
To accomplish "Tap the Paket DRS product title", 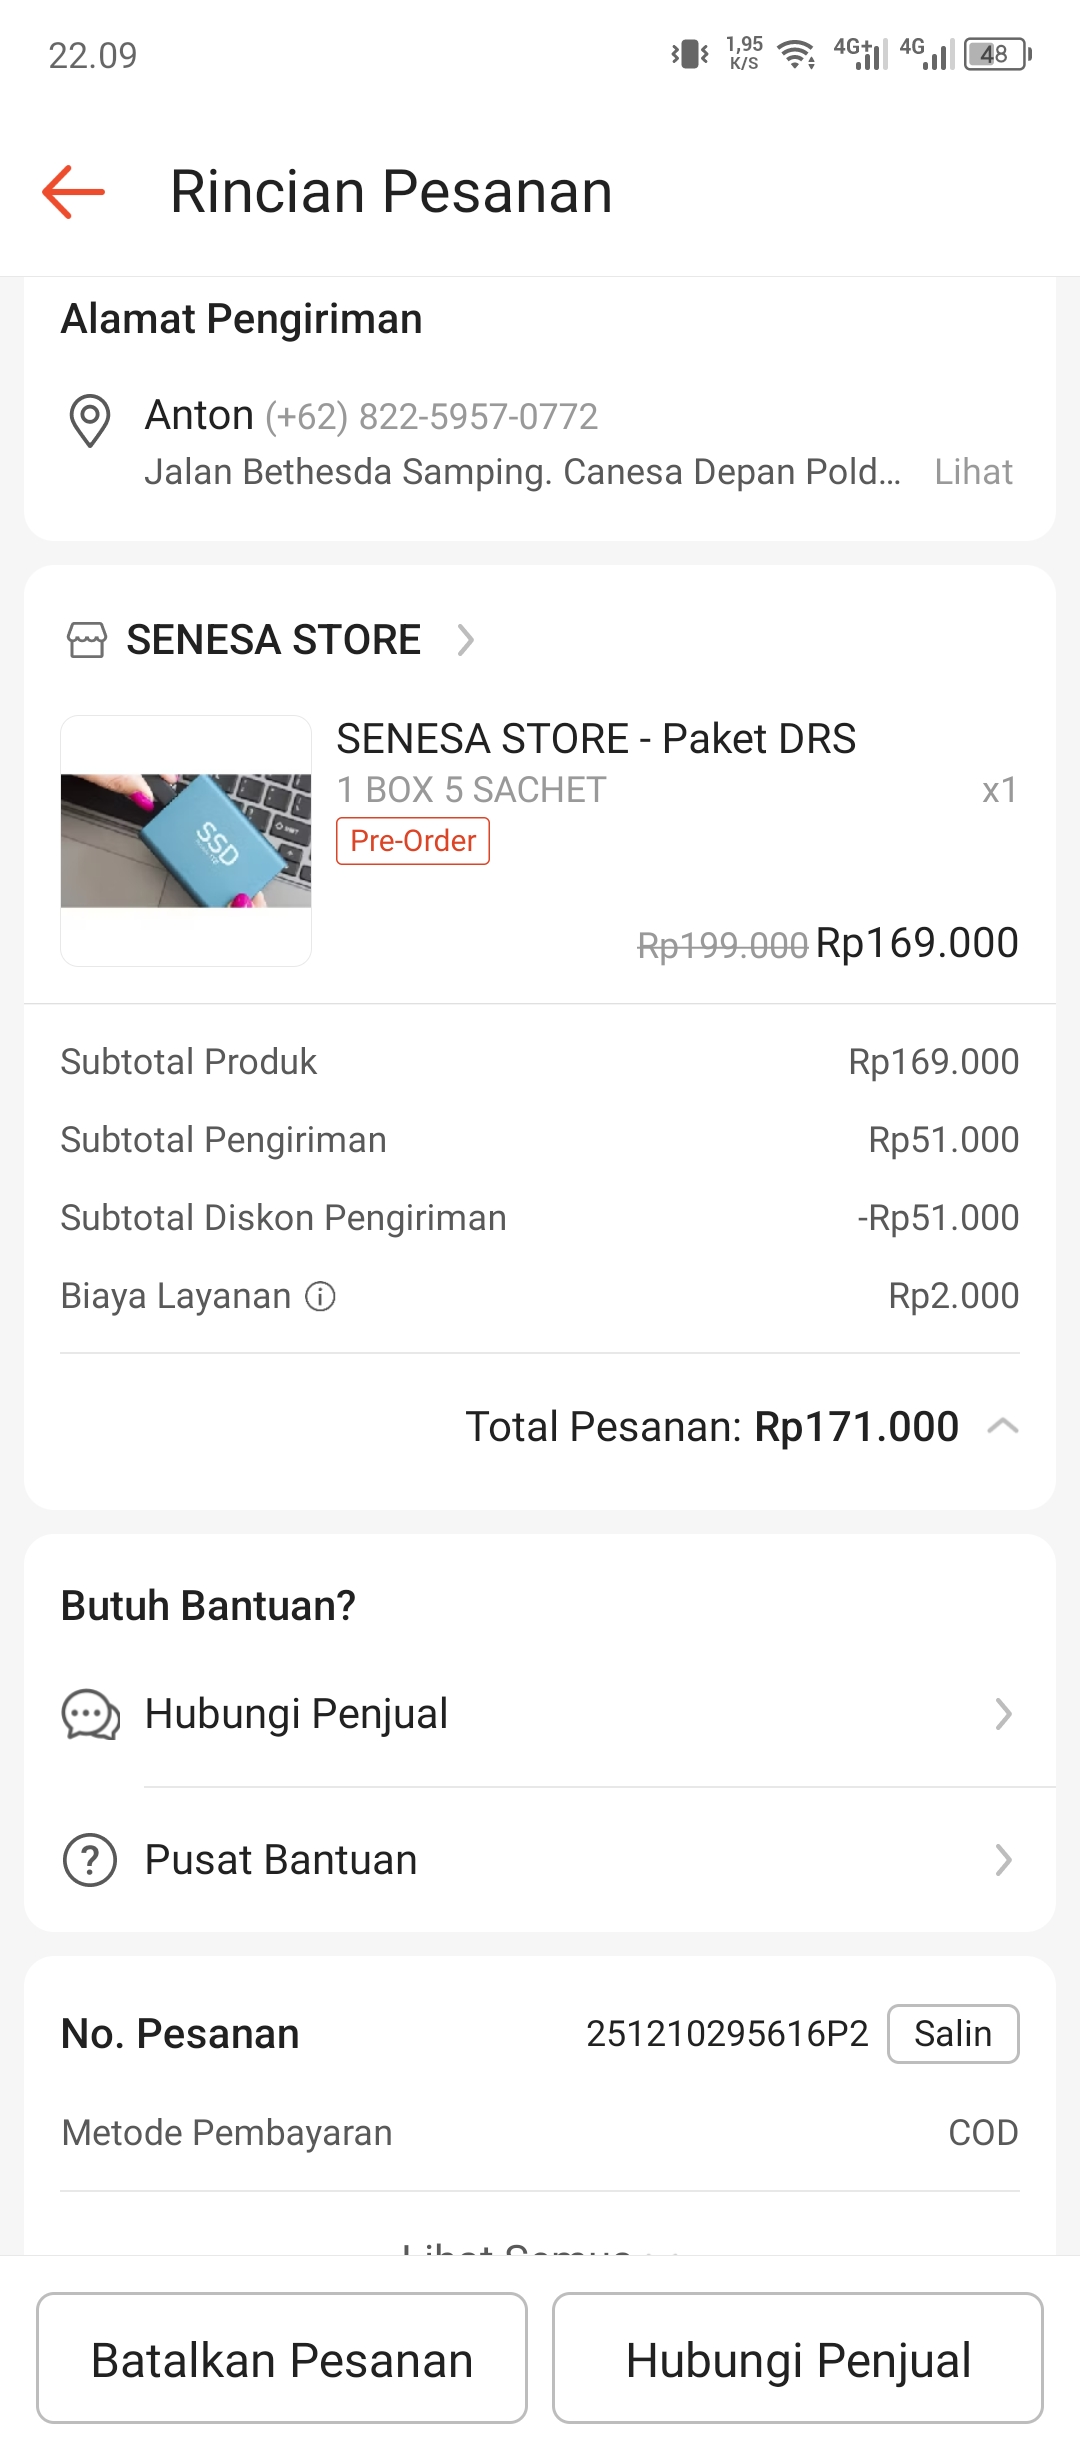I will 596,739.
